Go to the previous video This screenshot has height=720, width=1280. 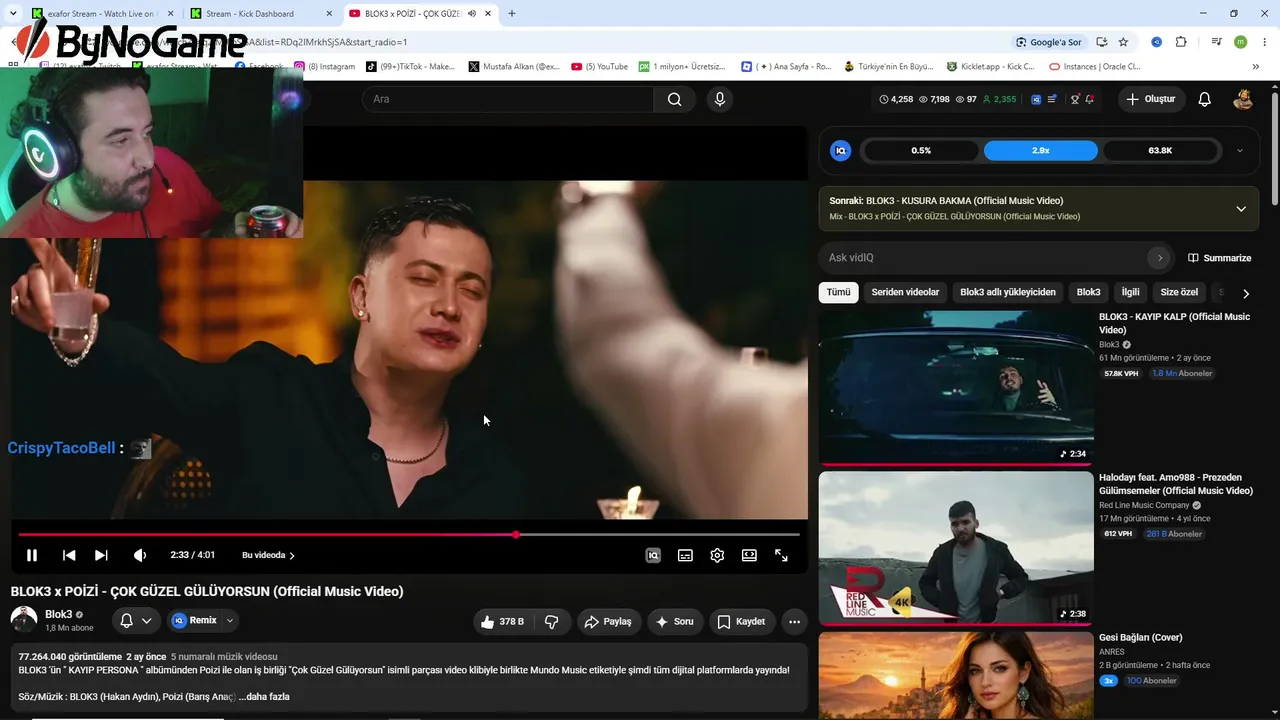coord(69,555)
